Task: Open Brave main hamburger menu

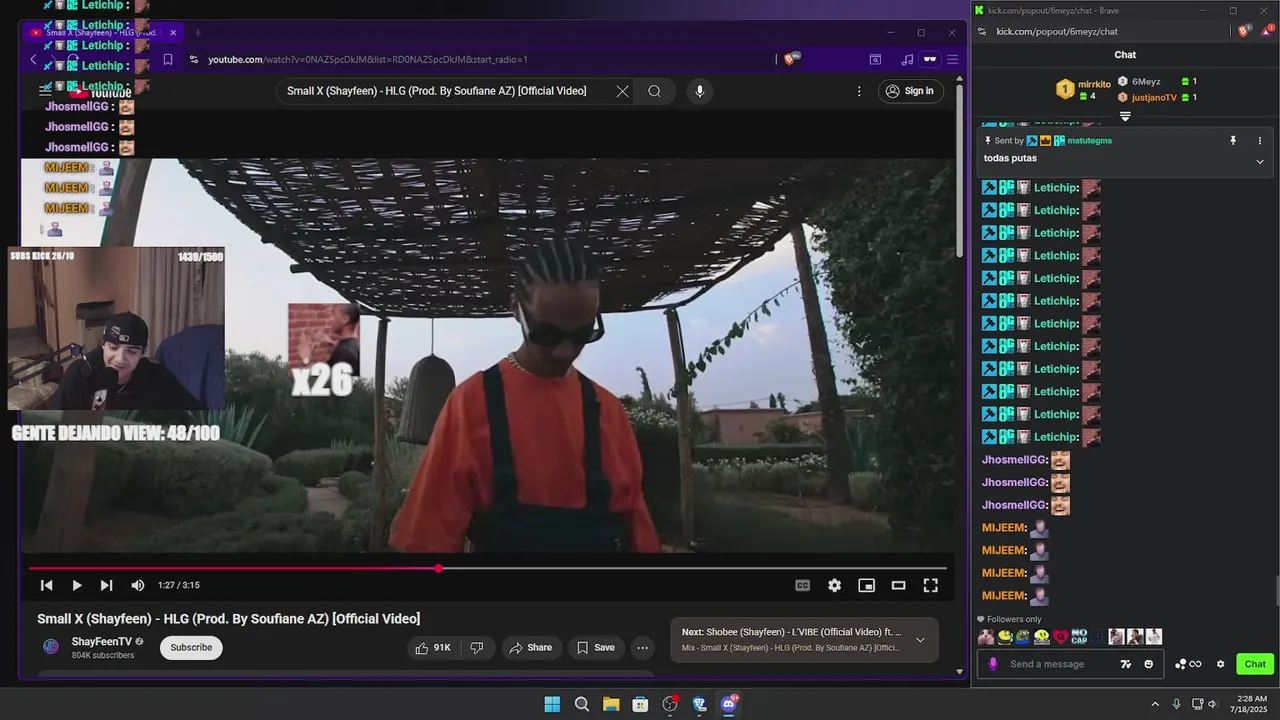Action: click(x=952, y=59)
